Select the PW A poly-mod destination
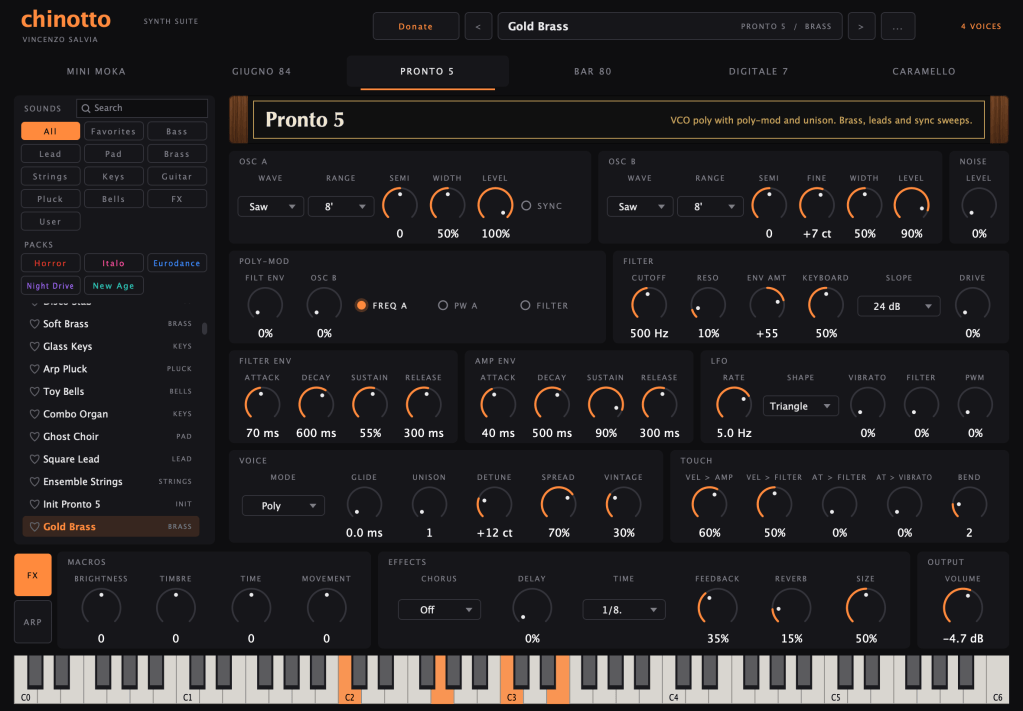The width and height of the screenshot is (1023, 711). tap(442, 305)
